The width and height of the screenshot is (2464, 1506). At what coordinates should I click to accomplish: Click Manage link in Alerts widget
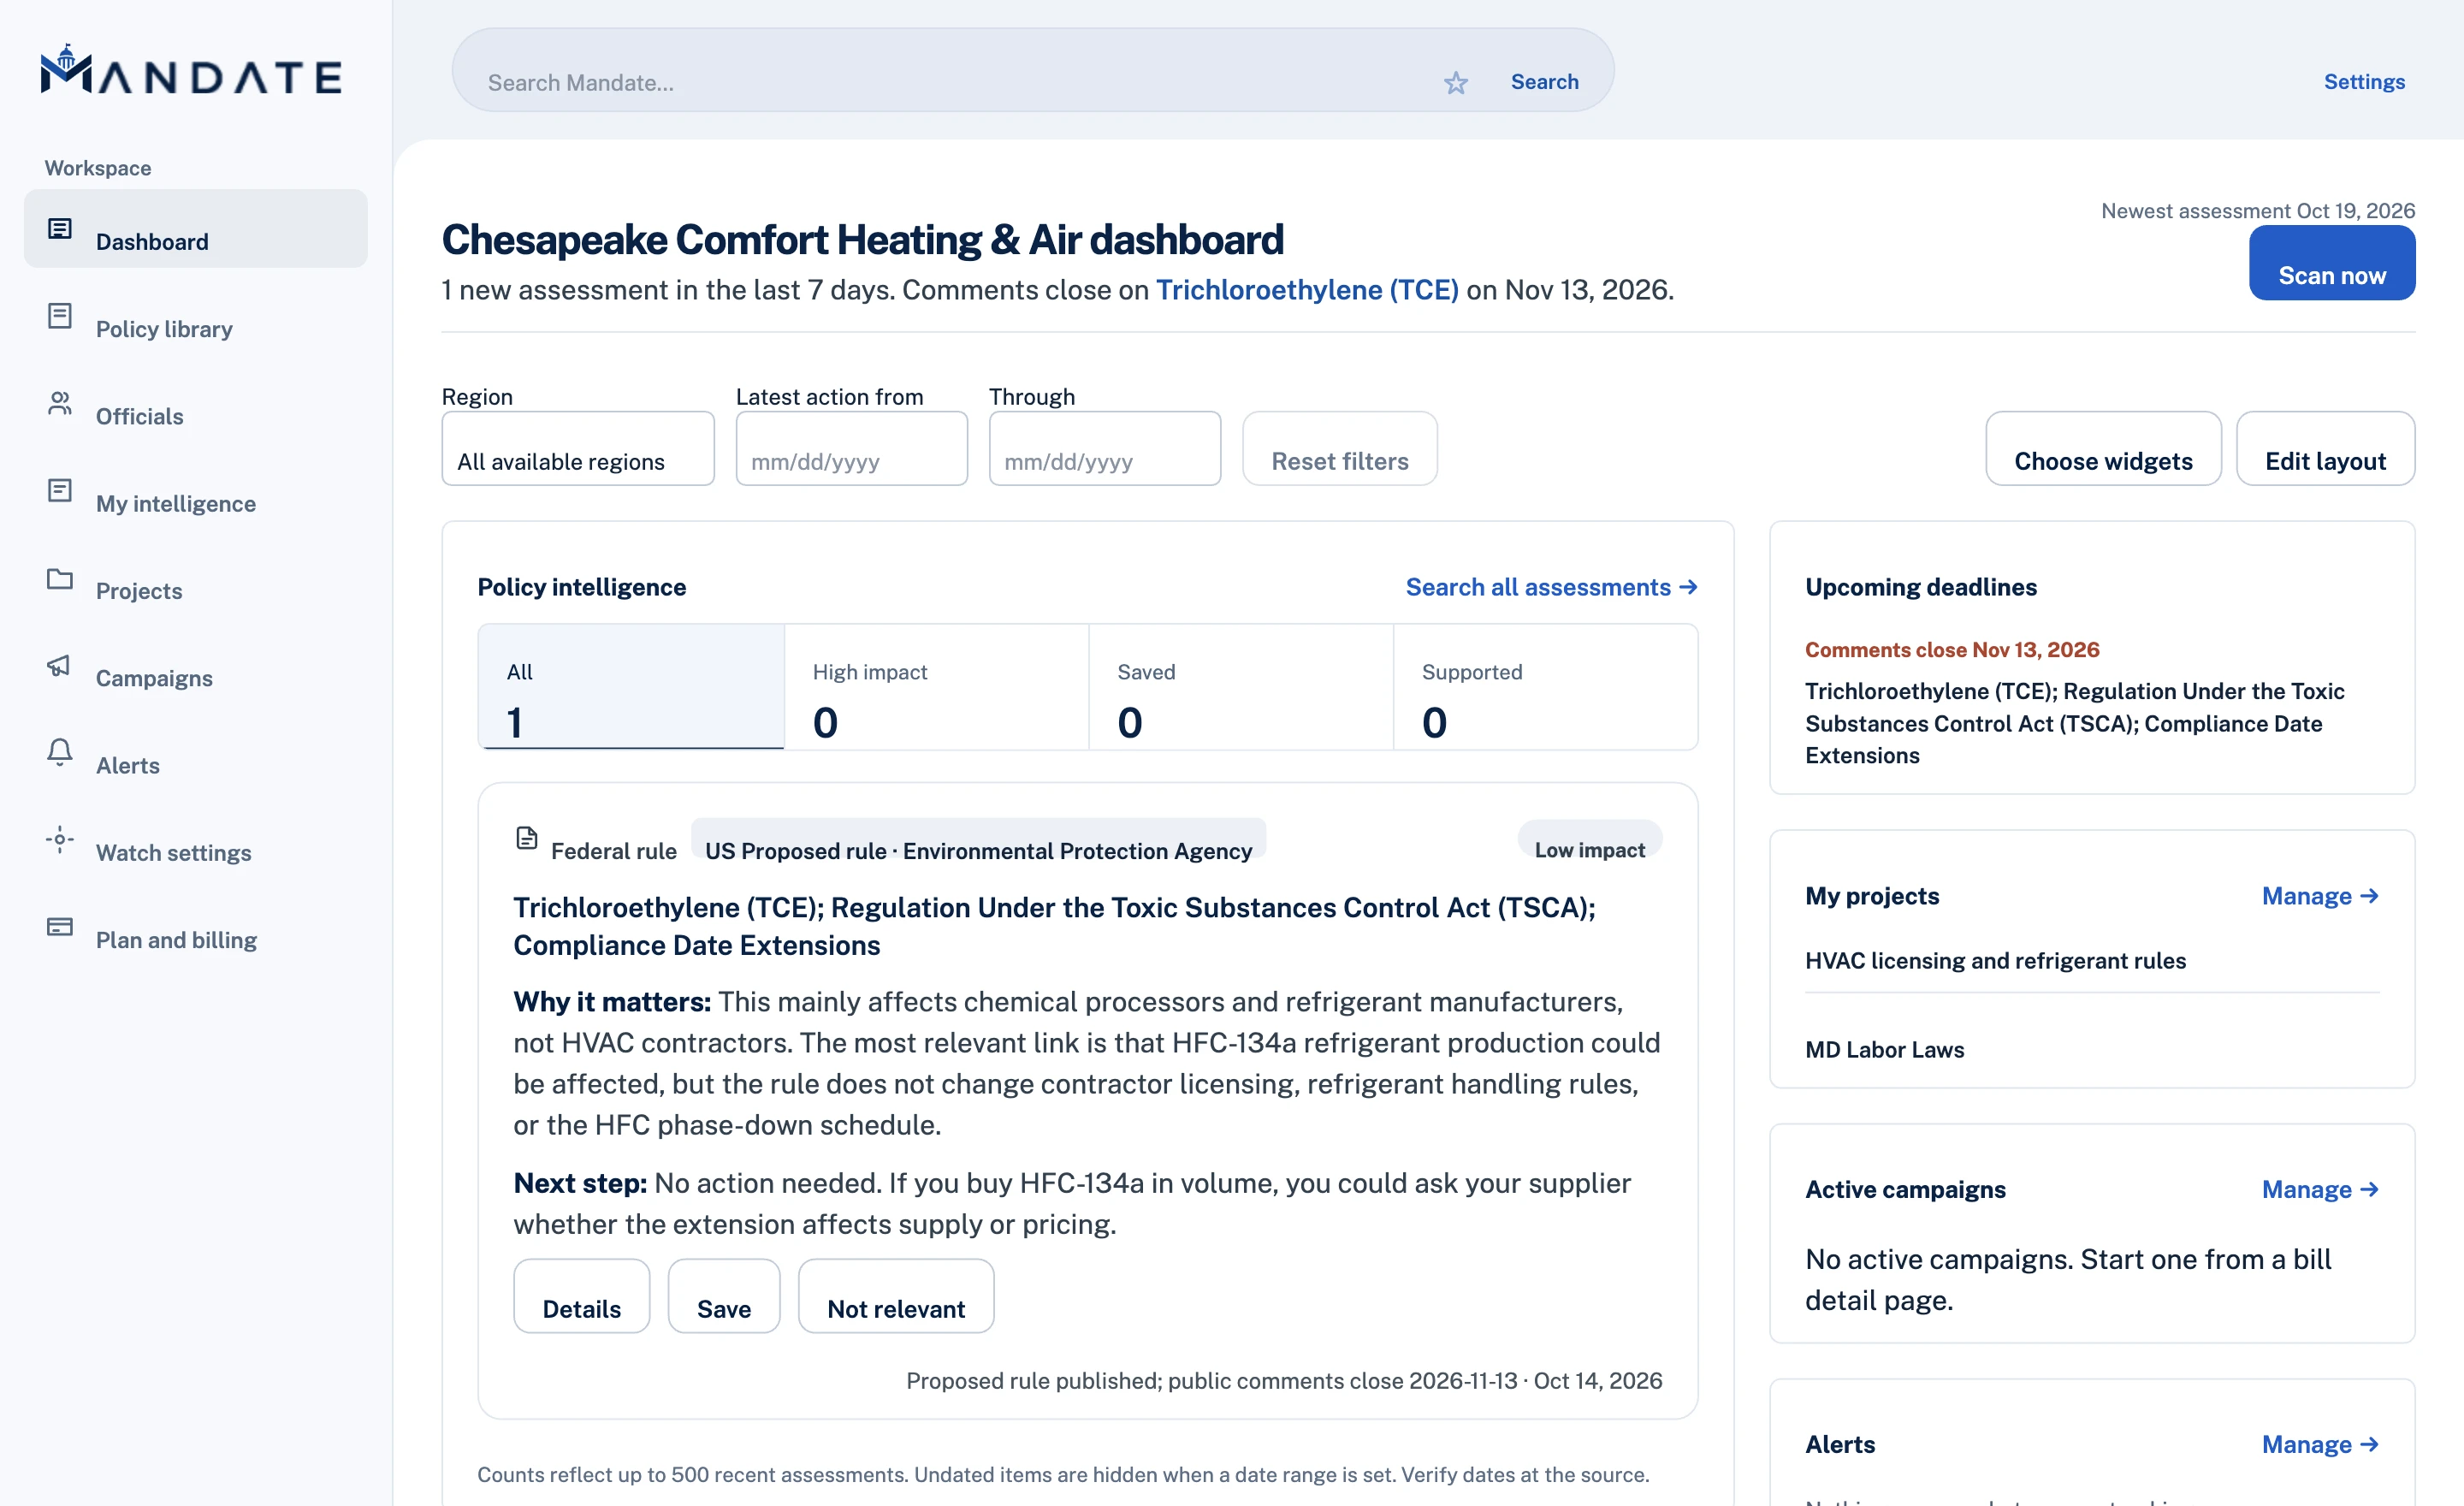point(2320,1445)
